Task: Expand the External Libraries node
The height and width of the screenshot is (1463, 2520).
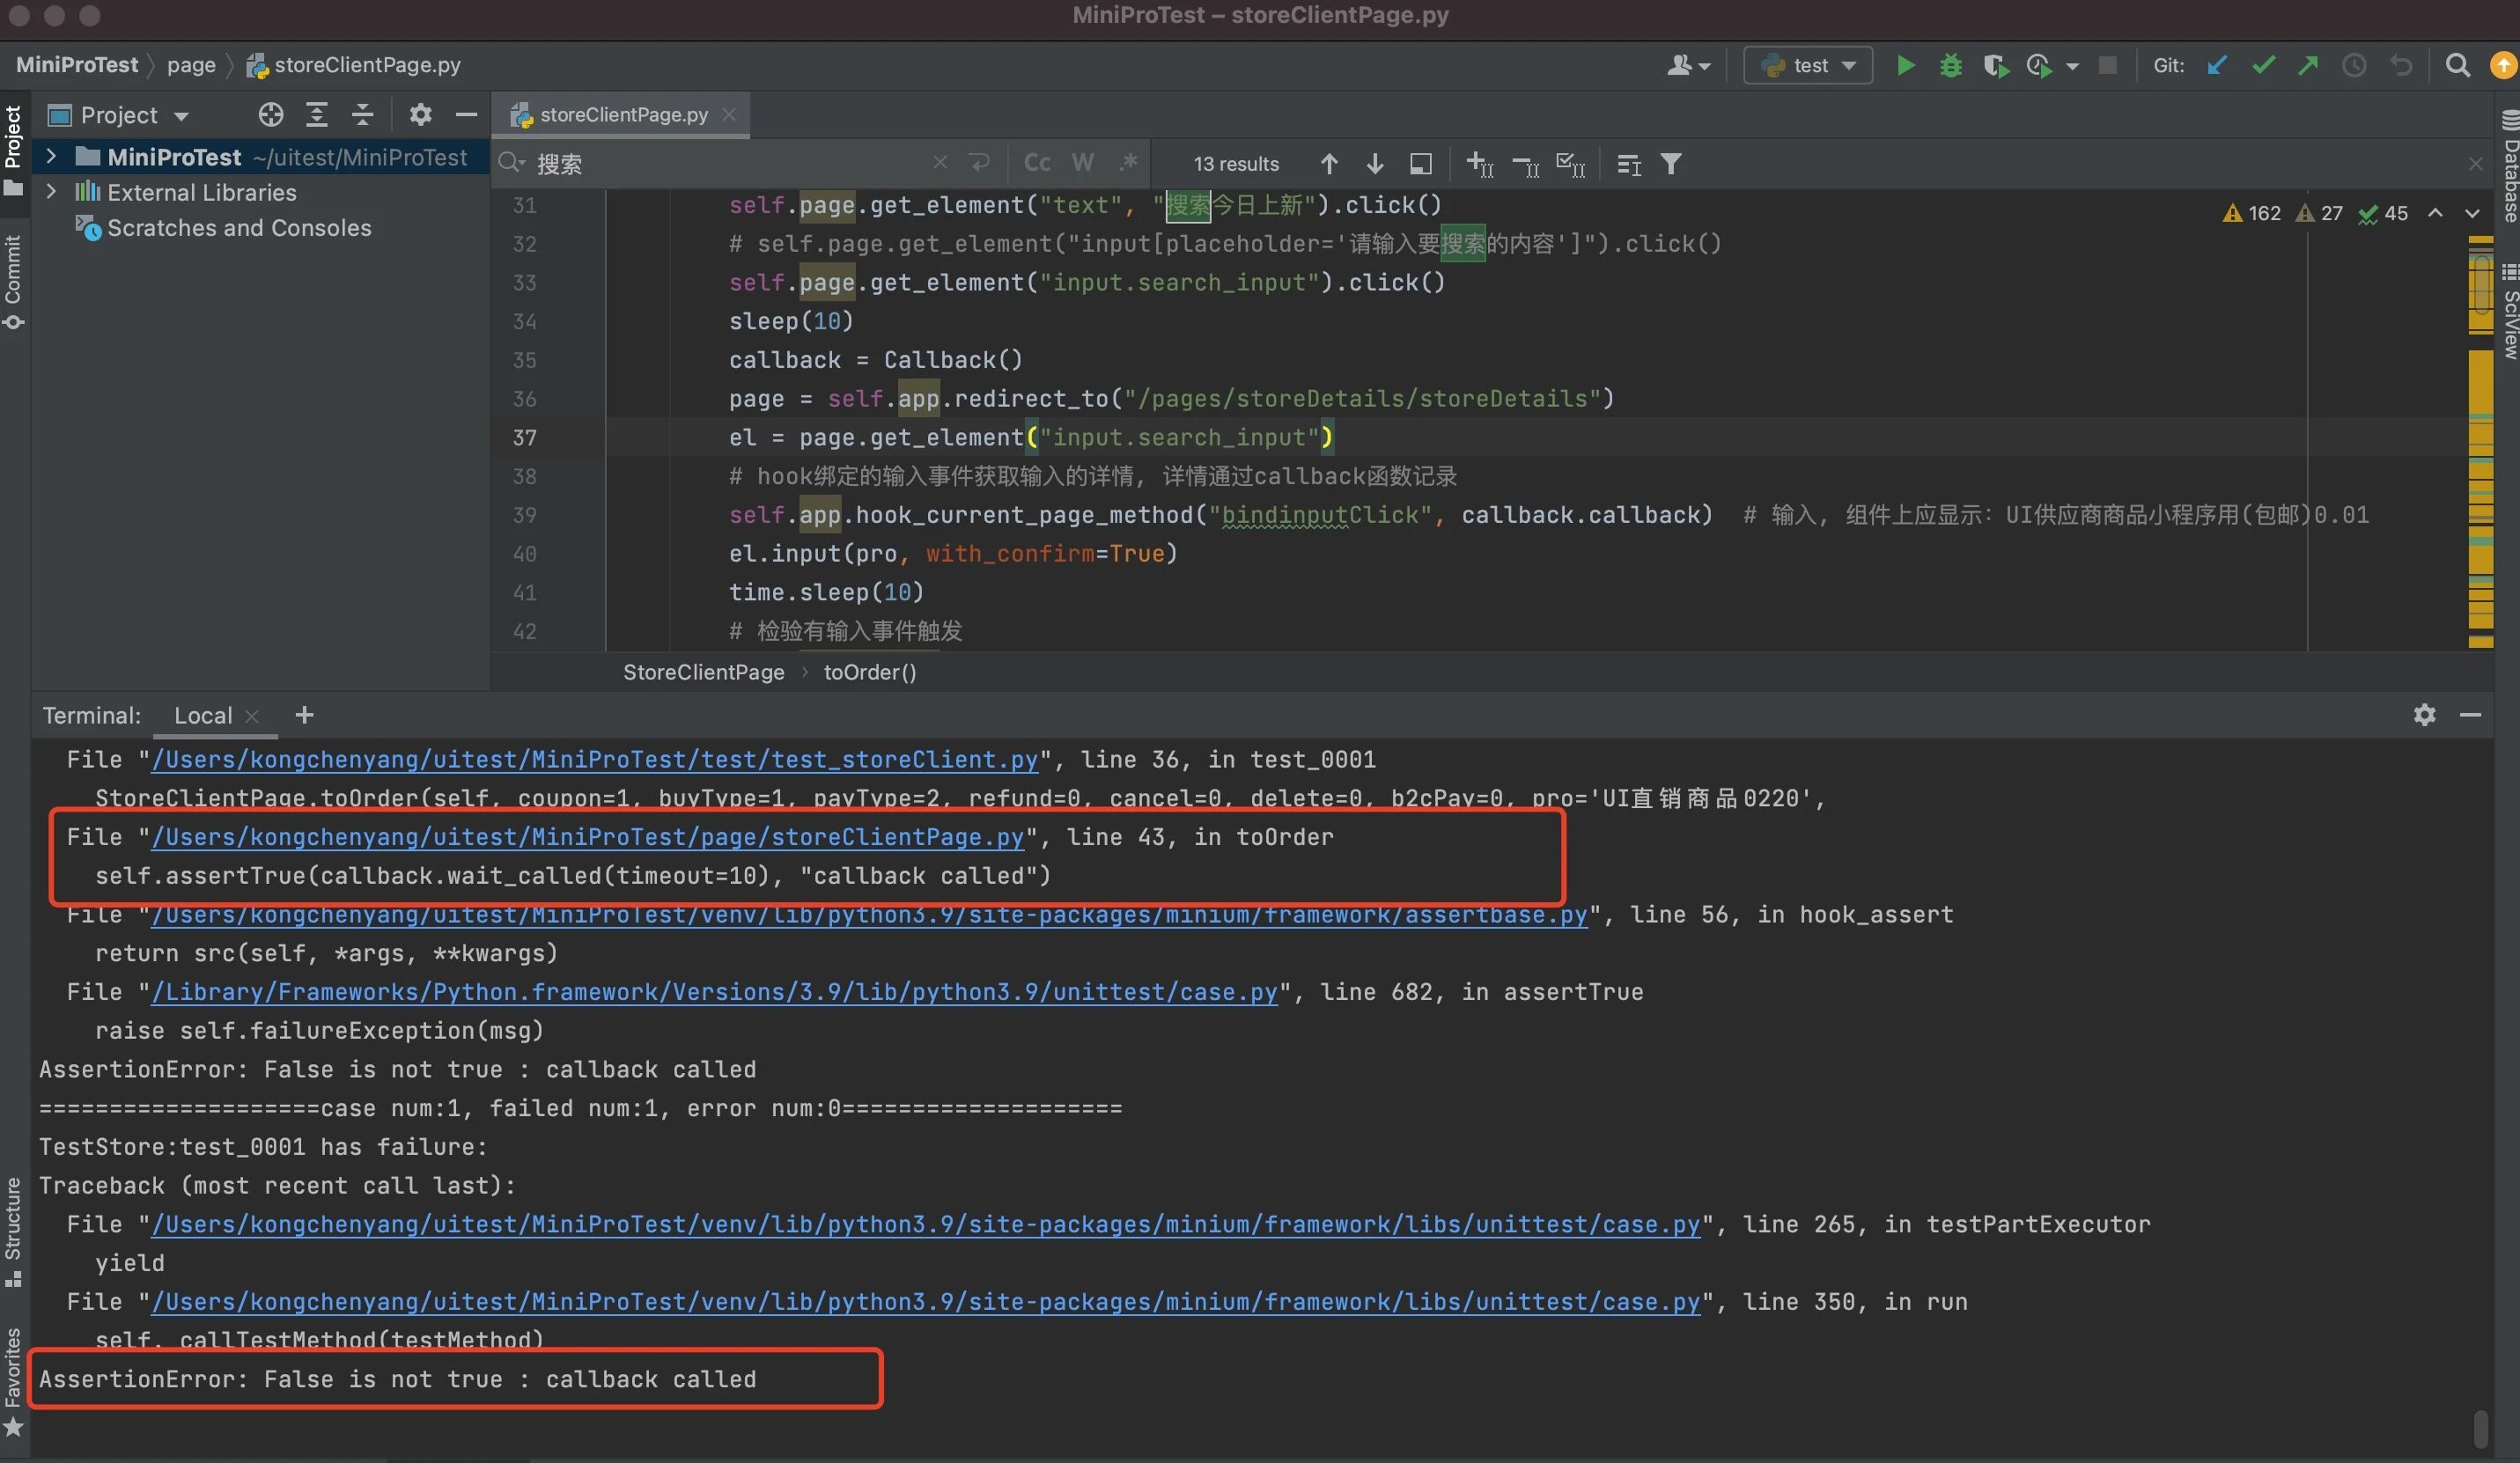Action: pos(51,192)
